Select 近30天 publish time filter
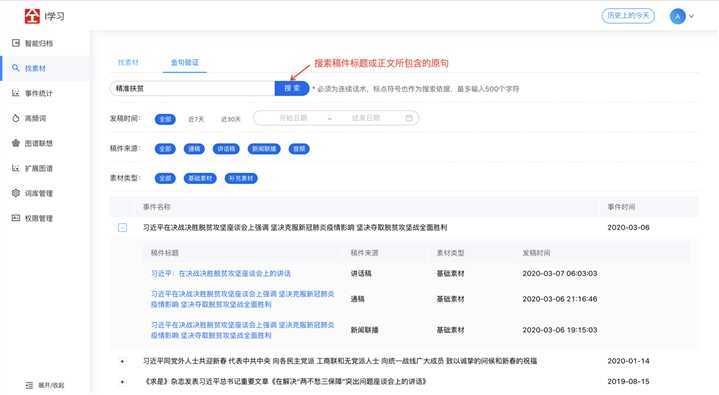Screen dimensions: 719x395 coord(231,119)
